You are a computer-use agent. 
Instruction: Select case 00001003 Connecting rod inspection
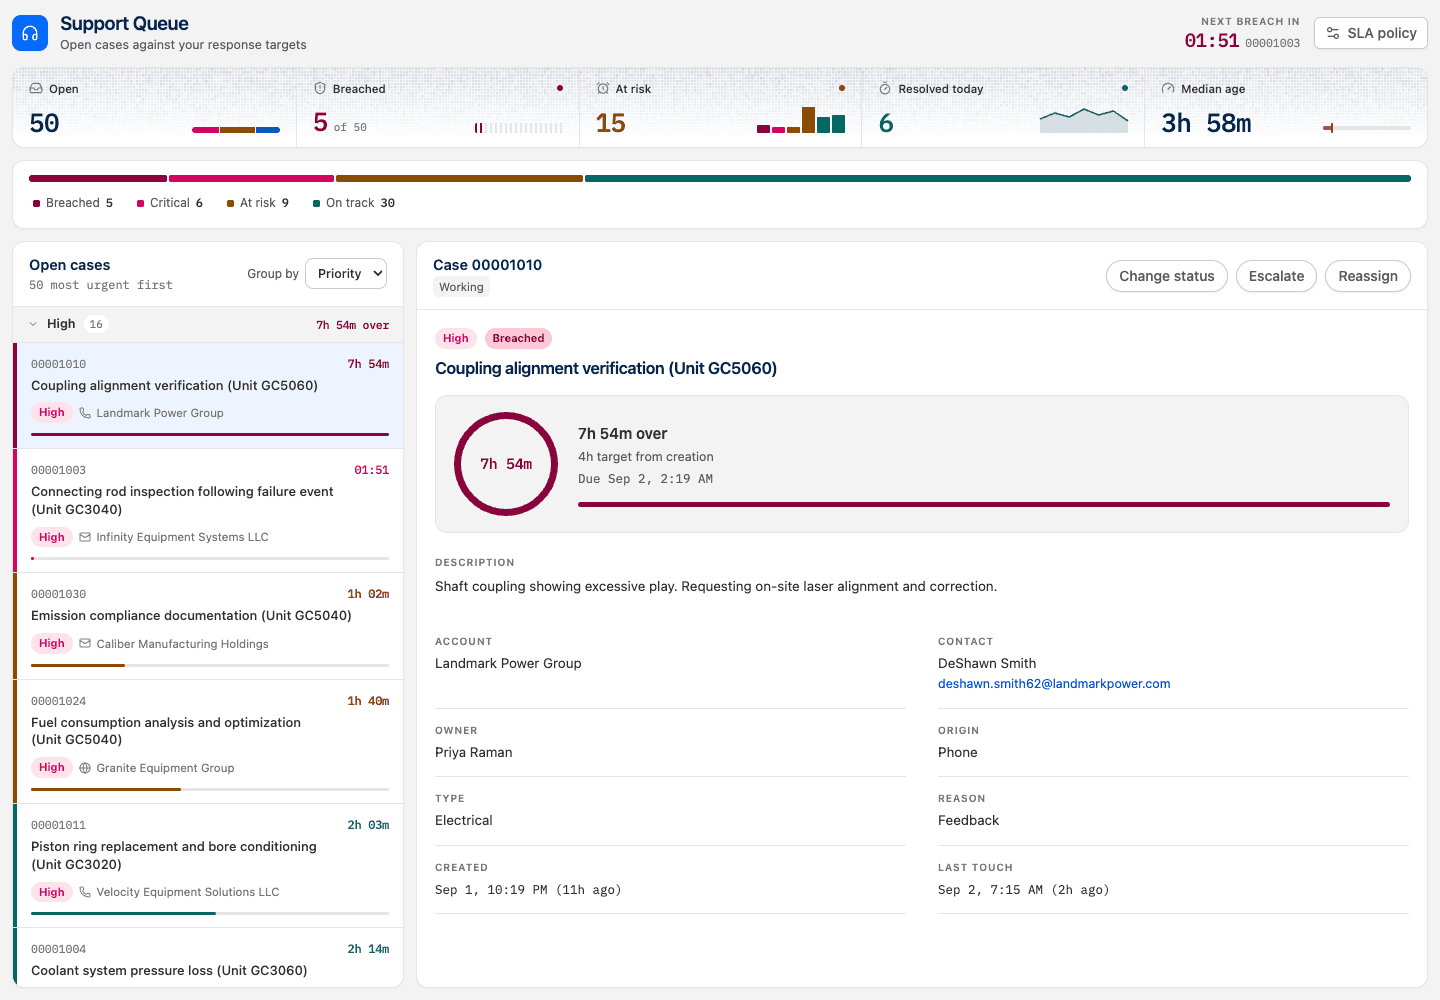(x=208, y=511)
